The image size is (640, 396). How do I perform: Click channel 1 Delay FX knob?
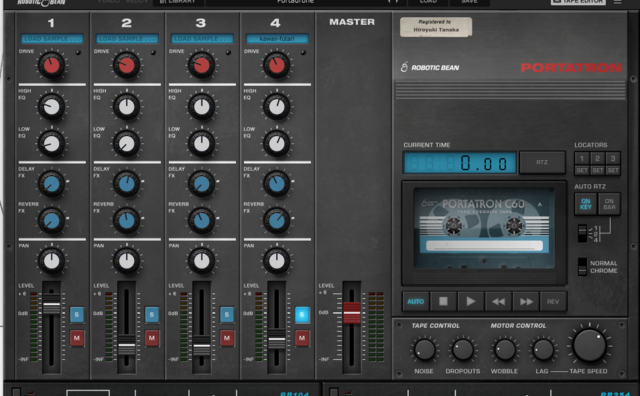coord(51,184)
